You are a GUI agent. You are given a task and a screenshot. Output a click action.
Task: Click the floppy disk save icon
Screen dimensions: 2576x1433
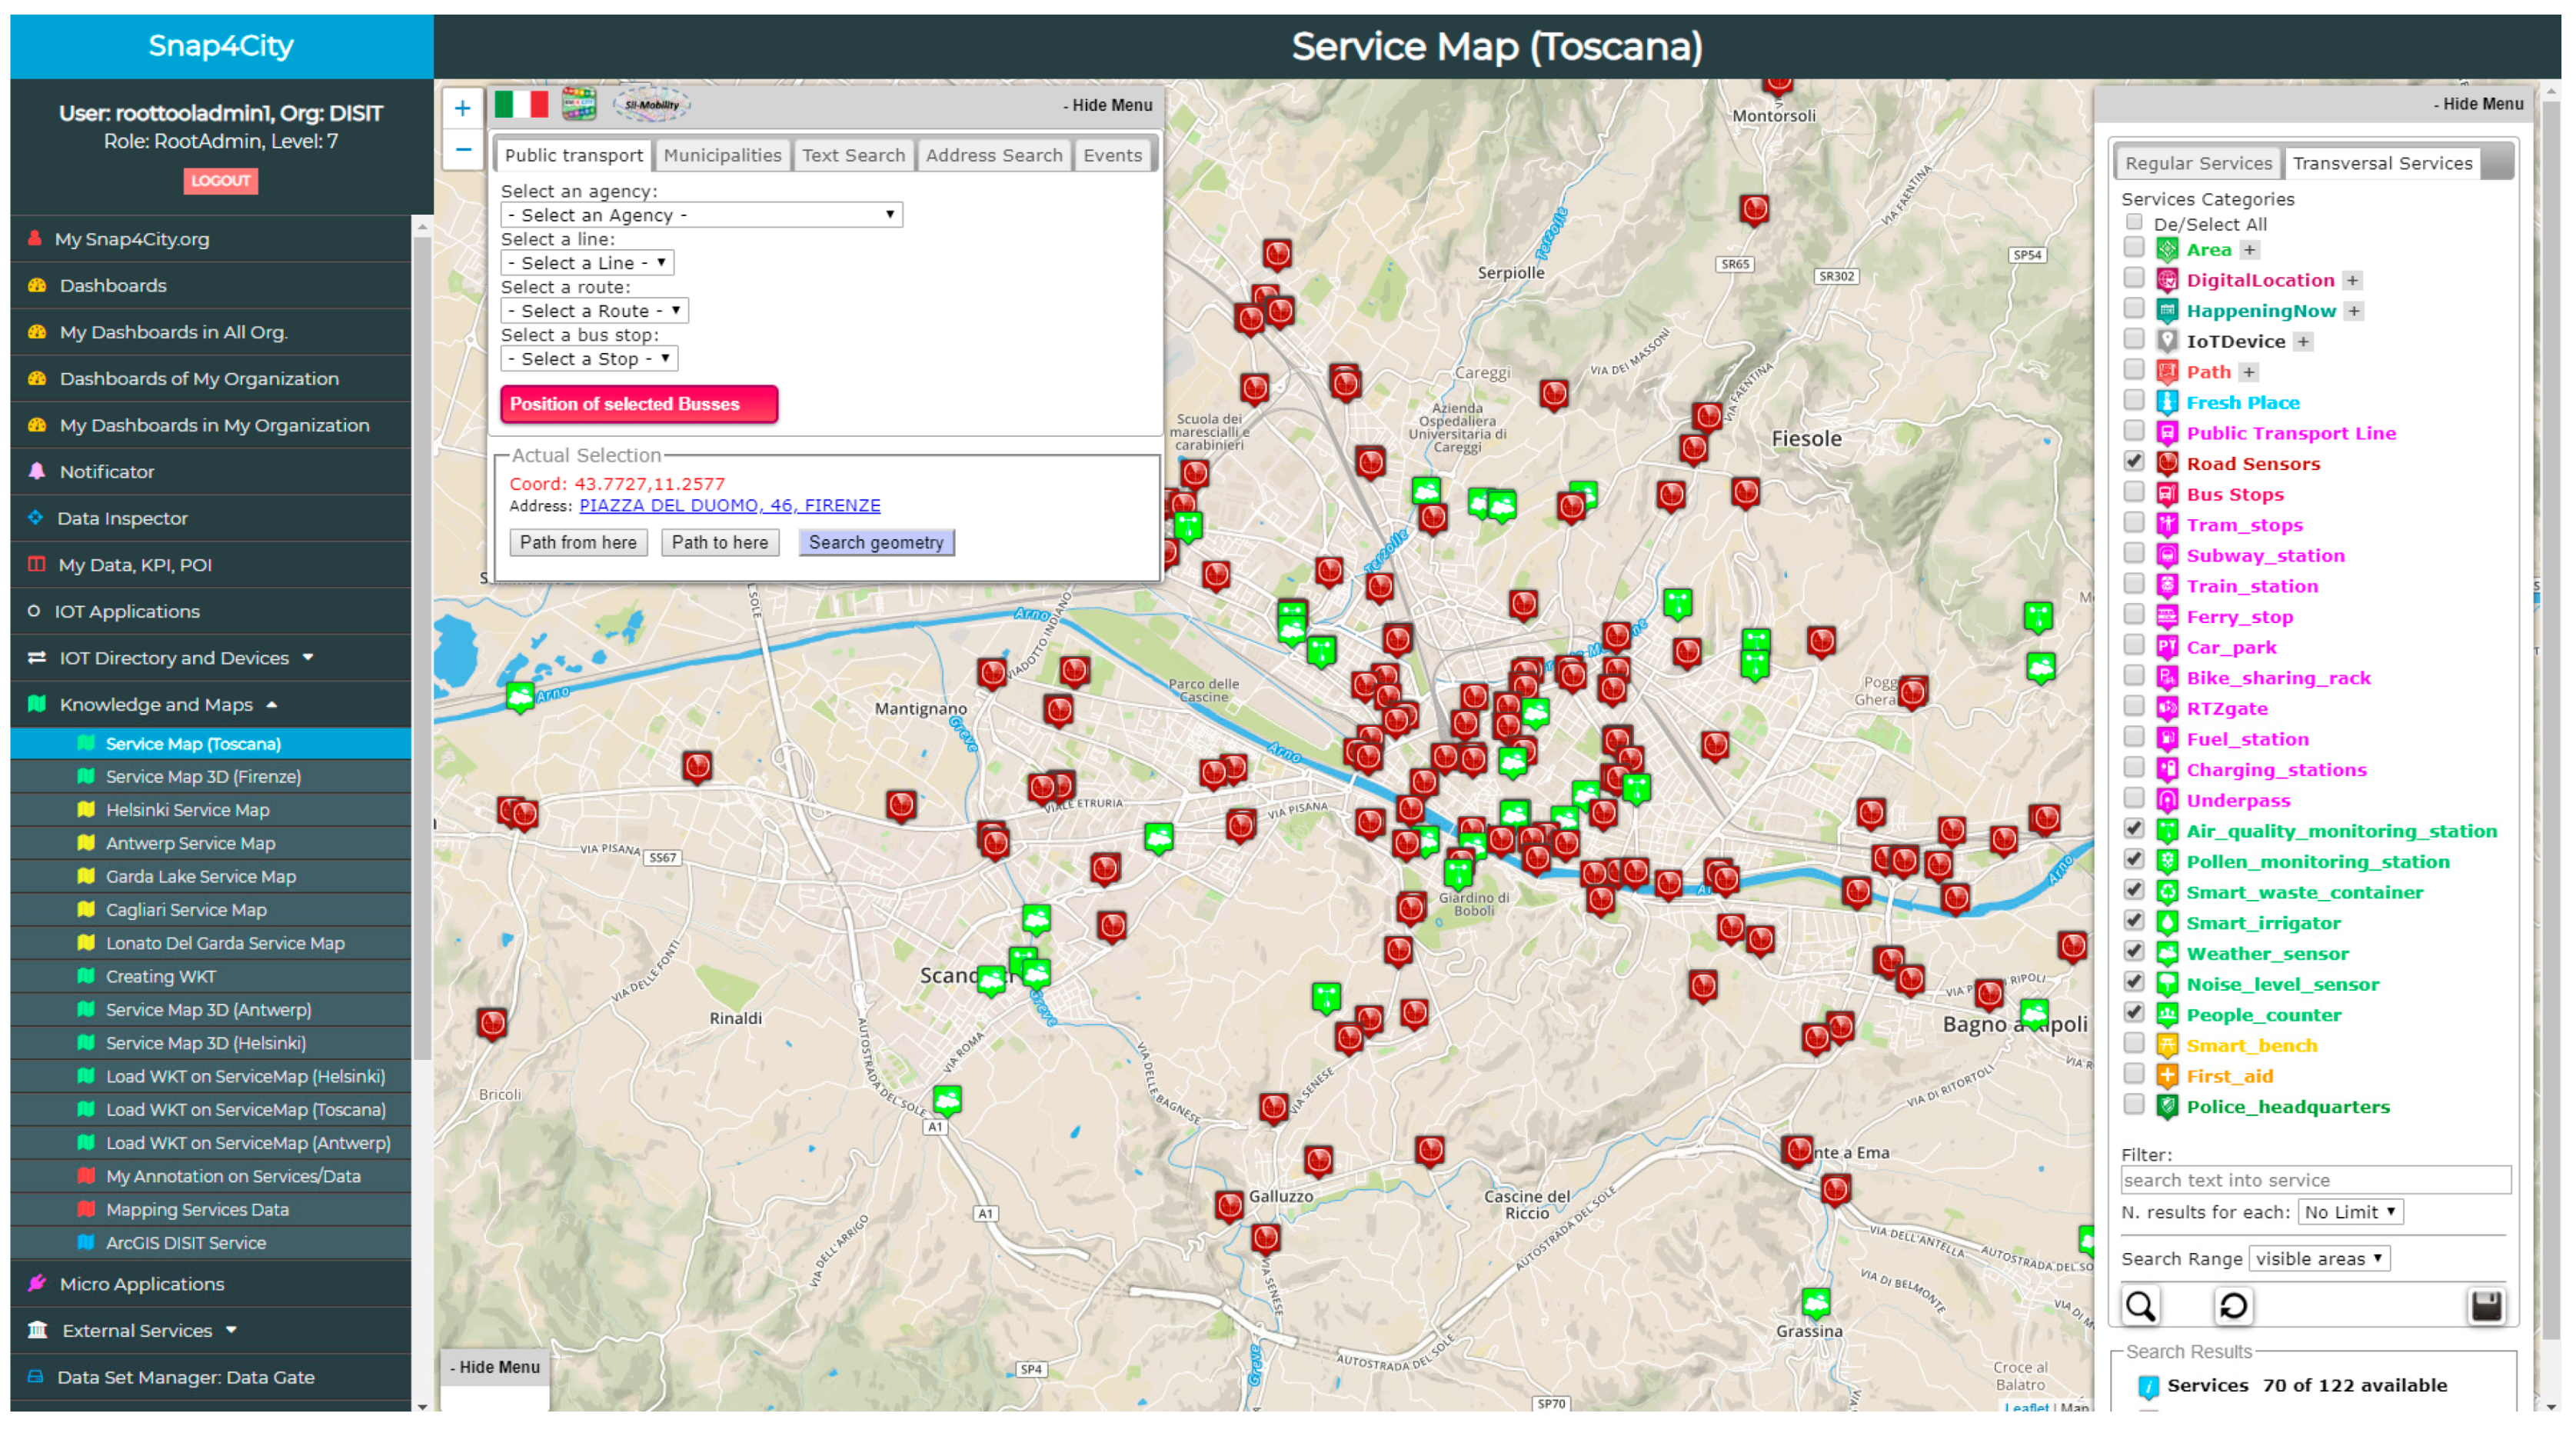pos(2485,1305)
